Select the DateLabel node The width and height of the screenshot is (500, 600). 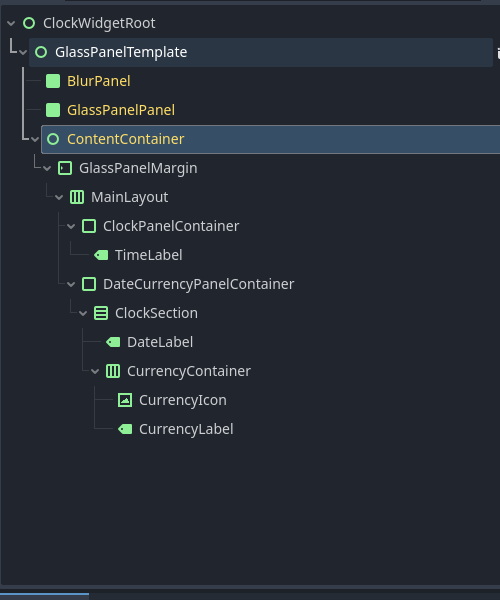160,342
